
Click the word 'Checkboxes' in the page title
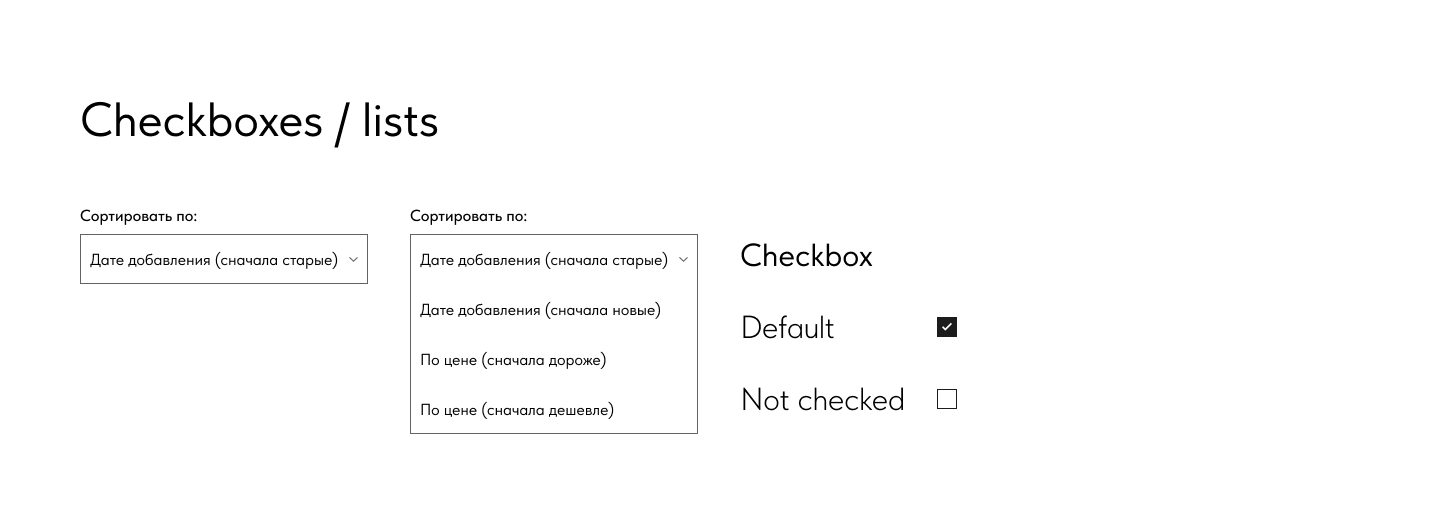(201, 122)
